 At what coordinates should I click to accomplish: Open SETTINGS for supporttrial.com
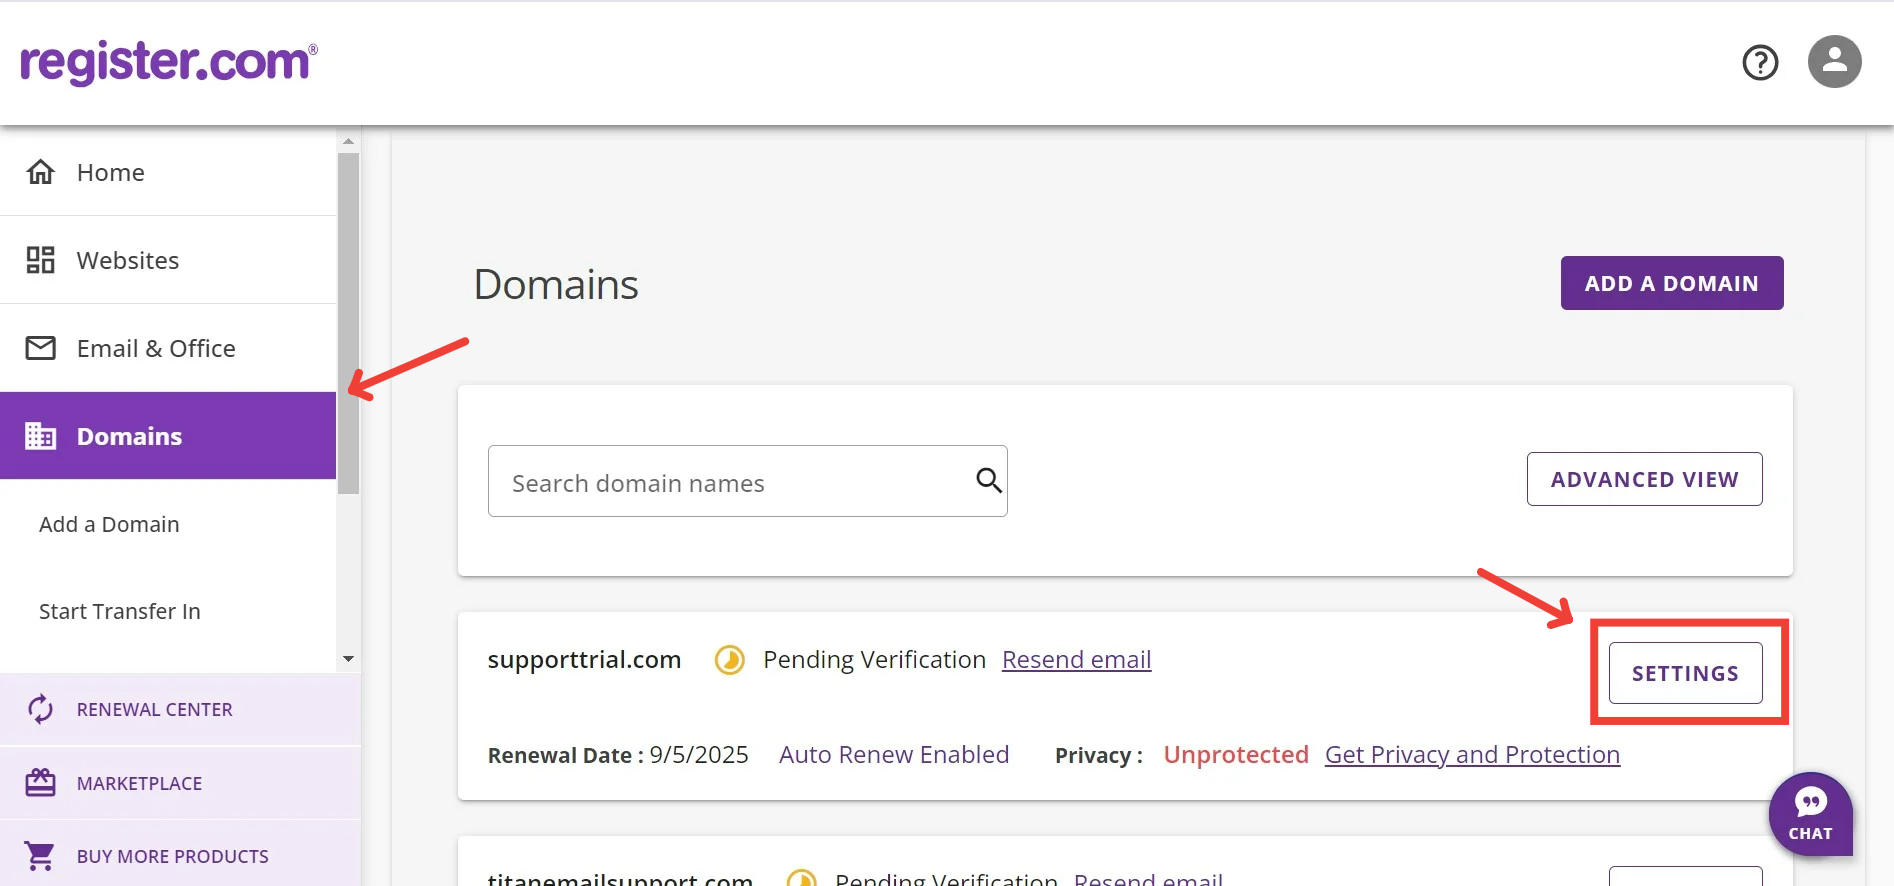pyautogui.click(x=1685, y=673)
